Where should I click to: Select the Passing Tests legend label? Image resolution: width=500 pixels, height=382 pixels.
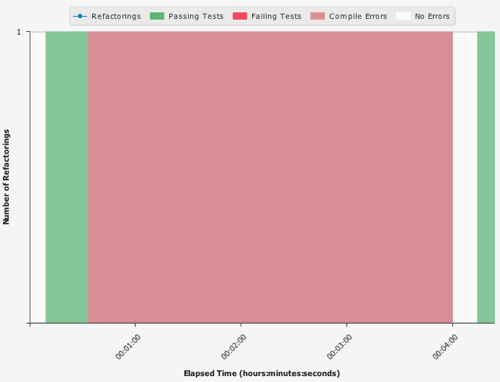(196, 16)
